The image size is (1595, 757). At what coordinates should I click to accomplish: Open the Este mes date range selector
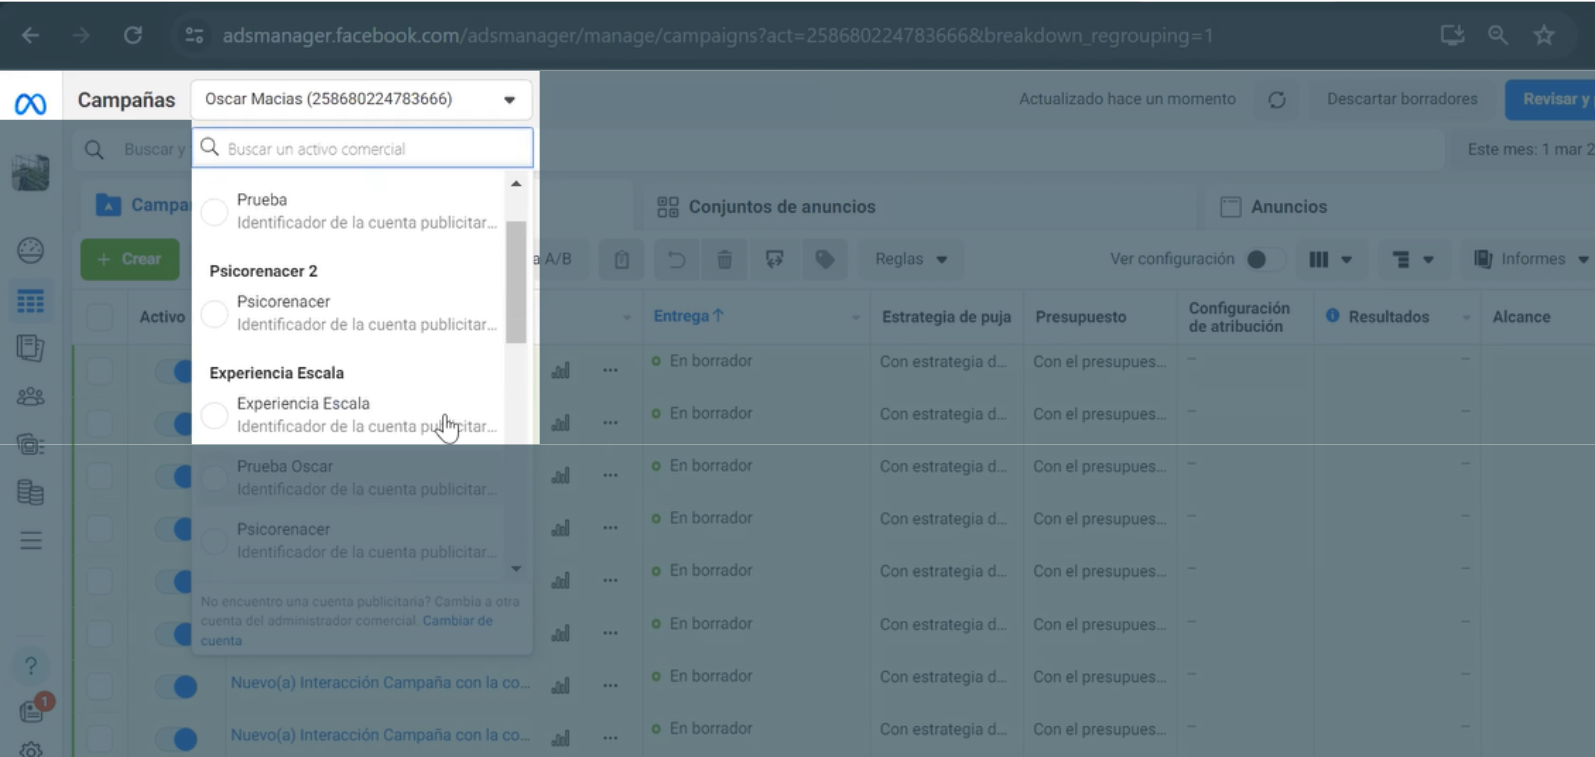click(1521, 150)
